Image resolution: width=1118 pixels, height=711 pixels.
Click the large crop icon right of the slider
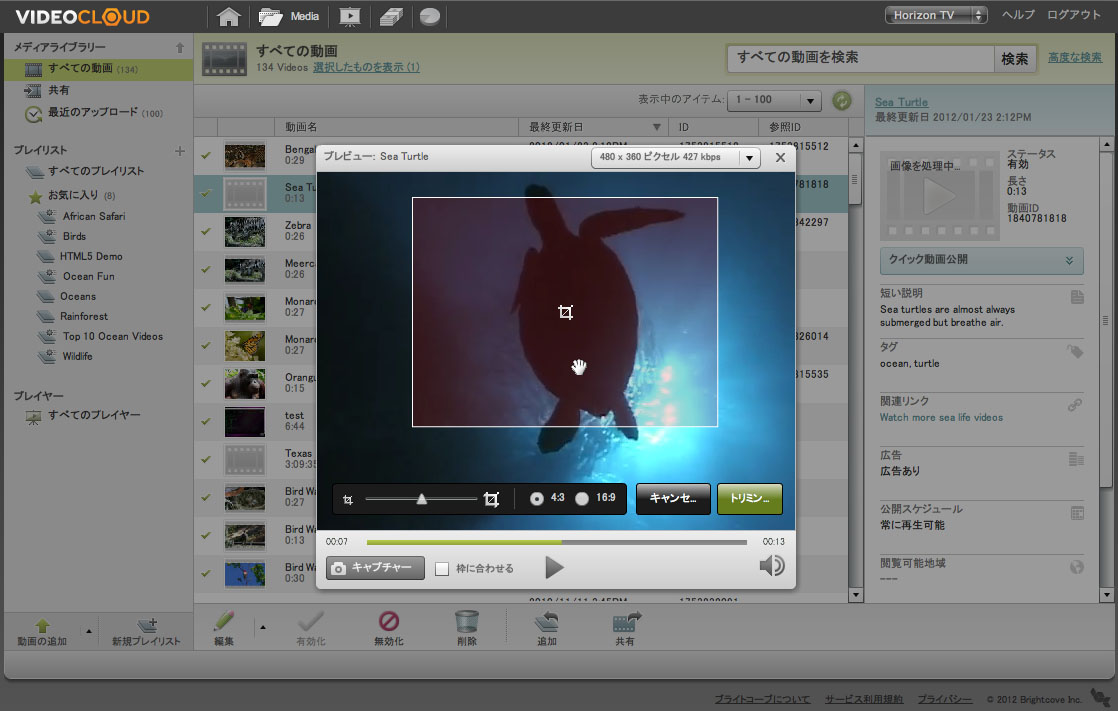[x=491, y=499]
